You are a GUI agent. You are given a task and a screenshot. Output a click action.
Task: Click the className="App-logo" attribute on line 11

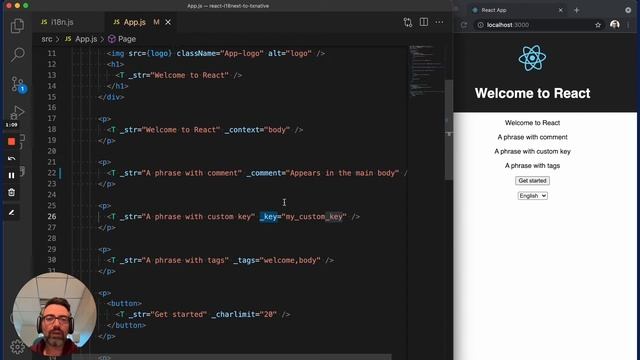pyautogui.click(x=220, y=53)
